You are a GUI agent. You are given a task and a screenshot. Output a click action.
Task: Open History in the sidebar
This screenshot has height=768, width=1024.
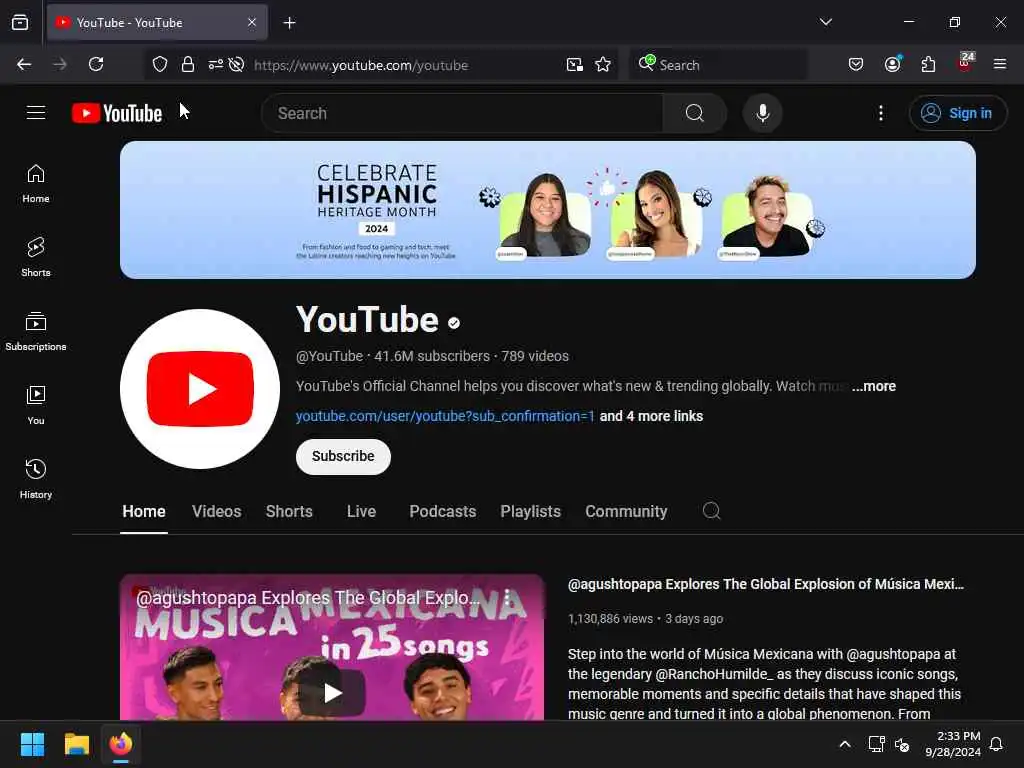36,479
